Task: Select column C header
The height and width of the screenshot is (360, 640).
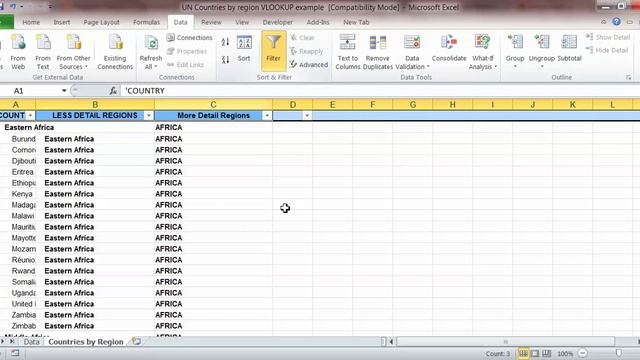Action: (213, 105)
